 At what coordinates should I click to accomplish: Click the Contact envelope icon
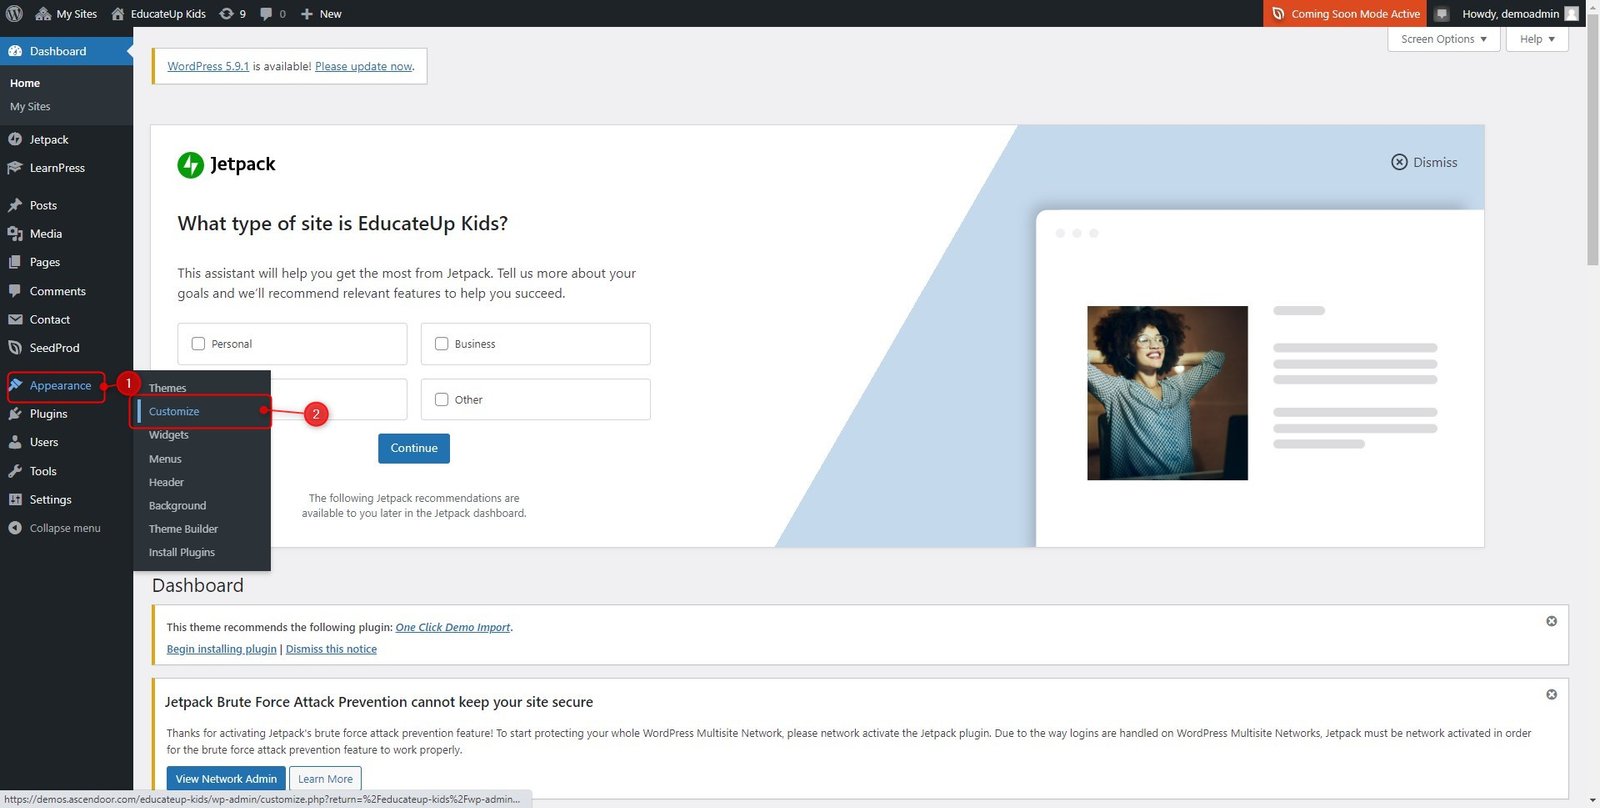pyautogui.click(x=15, y=320)
